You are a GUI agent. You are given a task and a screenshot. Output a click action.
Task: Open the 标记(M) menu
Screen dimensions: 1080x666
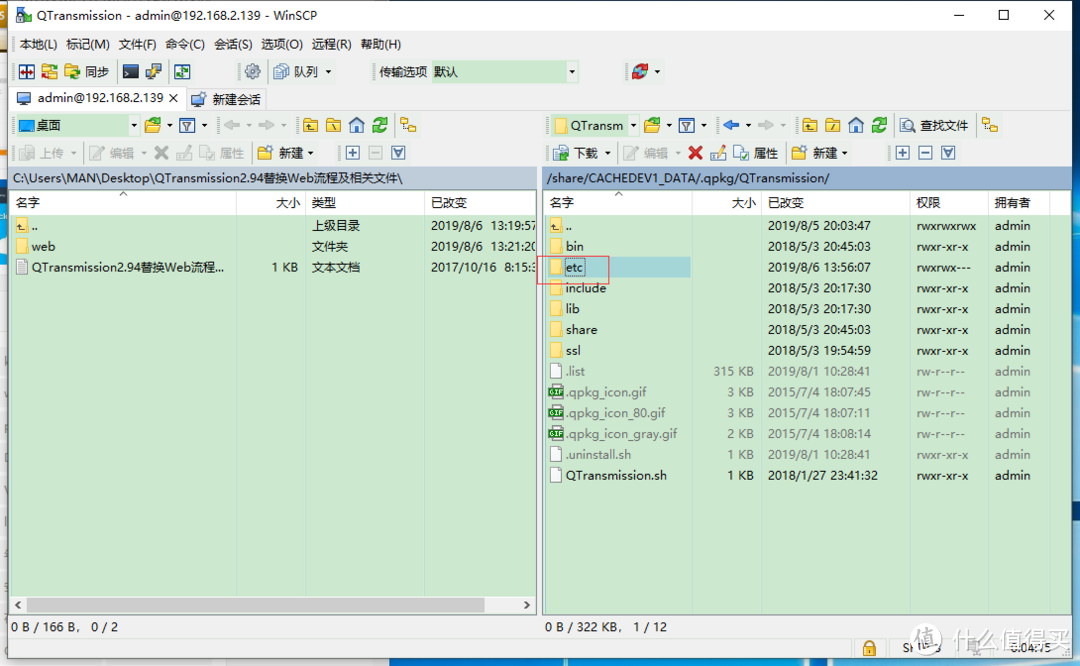[87, 44]
